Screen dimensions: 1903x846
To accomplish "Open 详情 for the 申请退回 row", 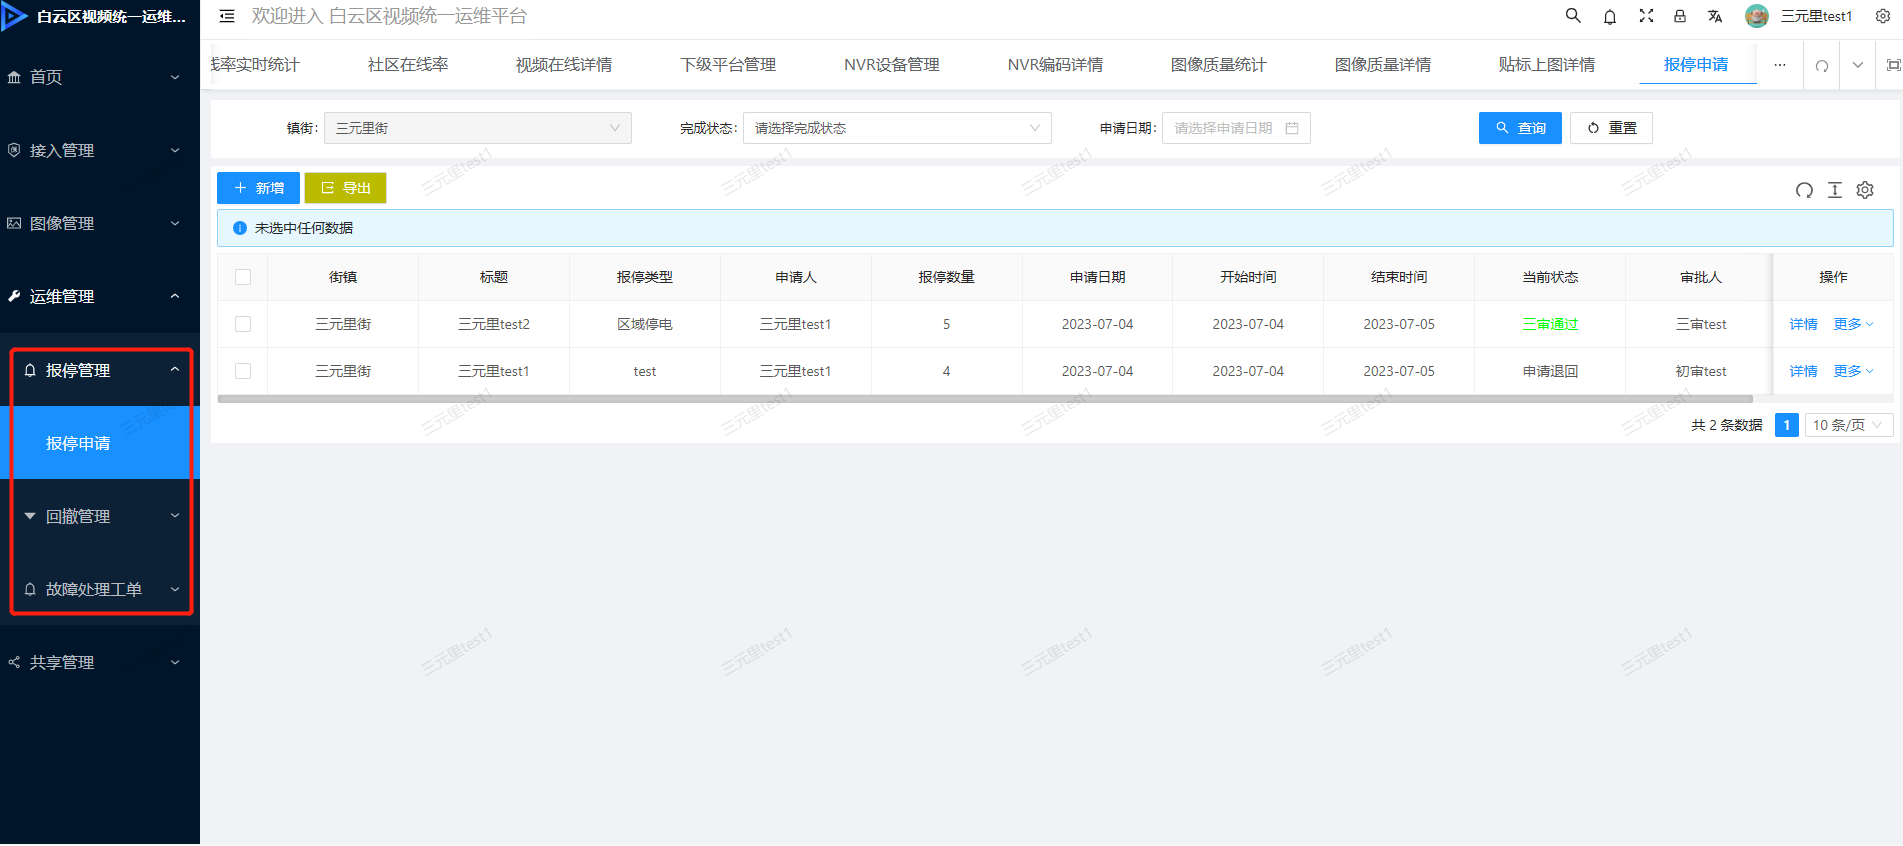I will (x=1803, y=371).
